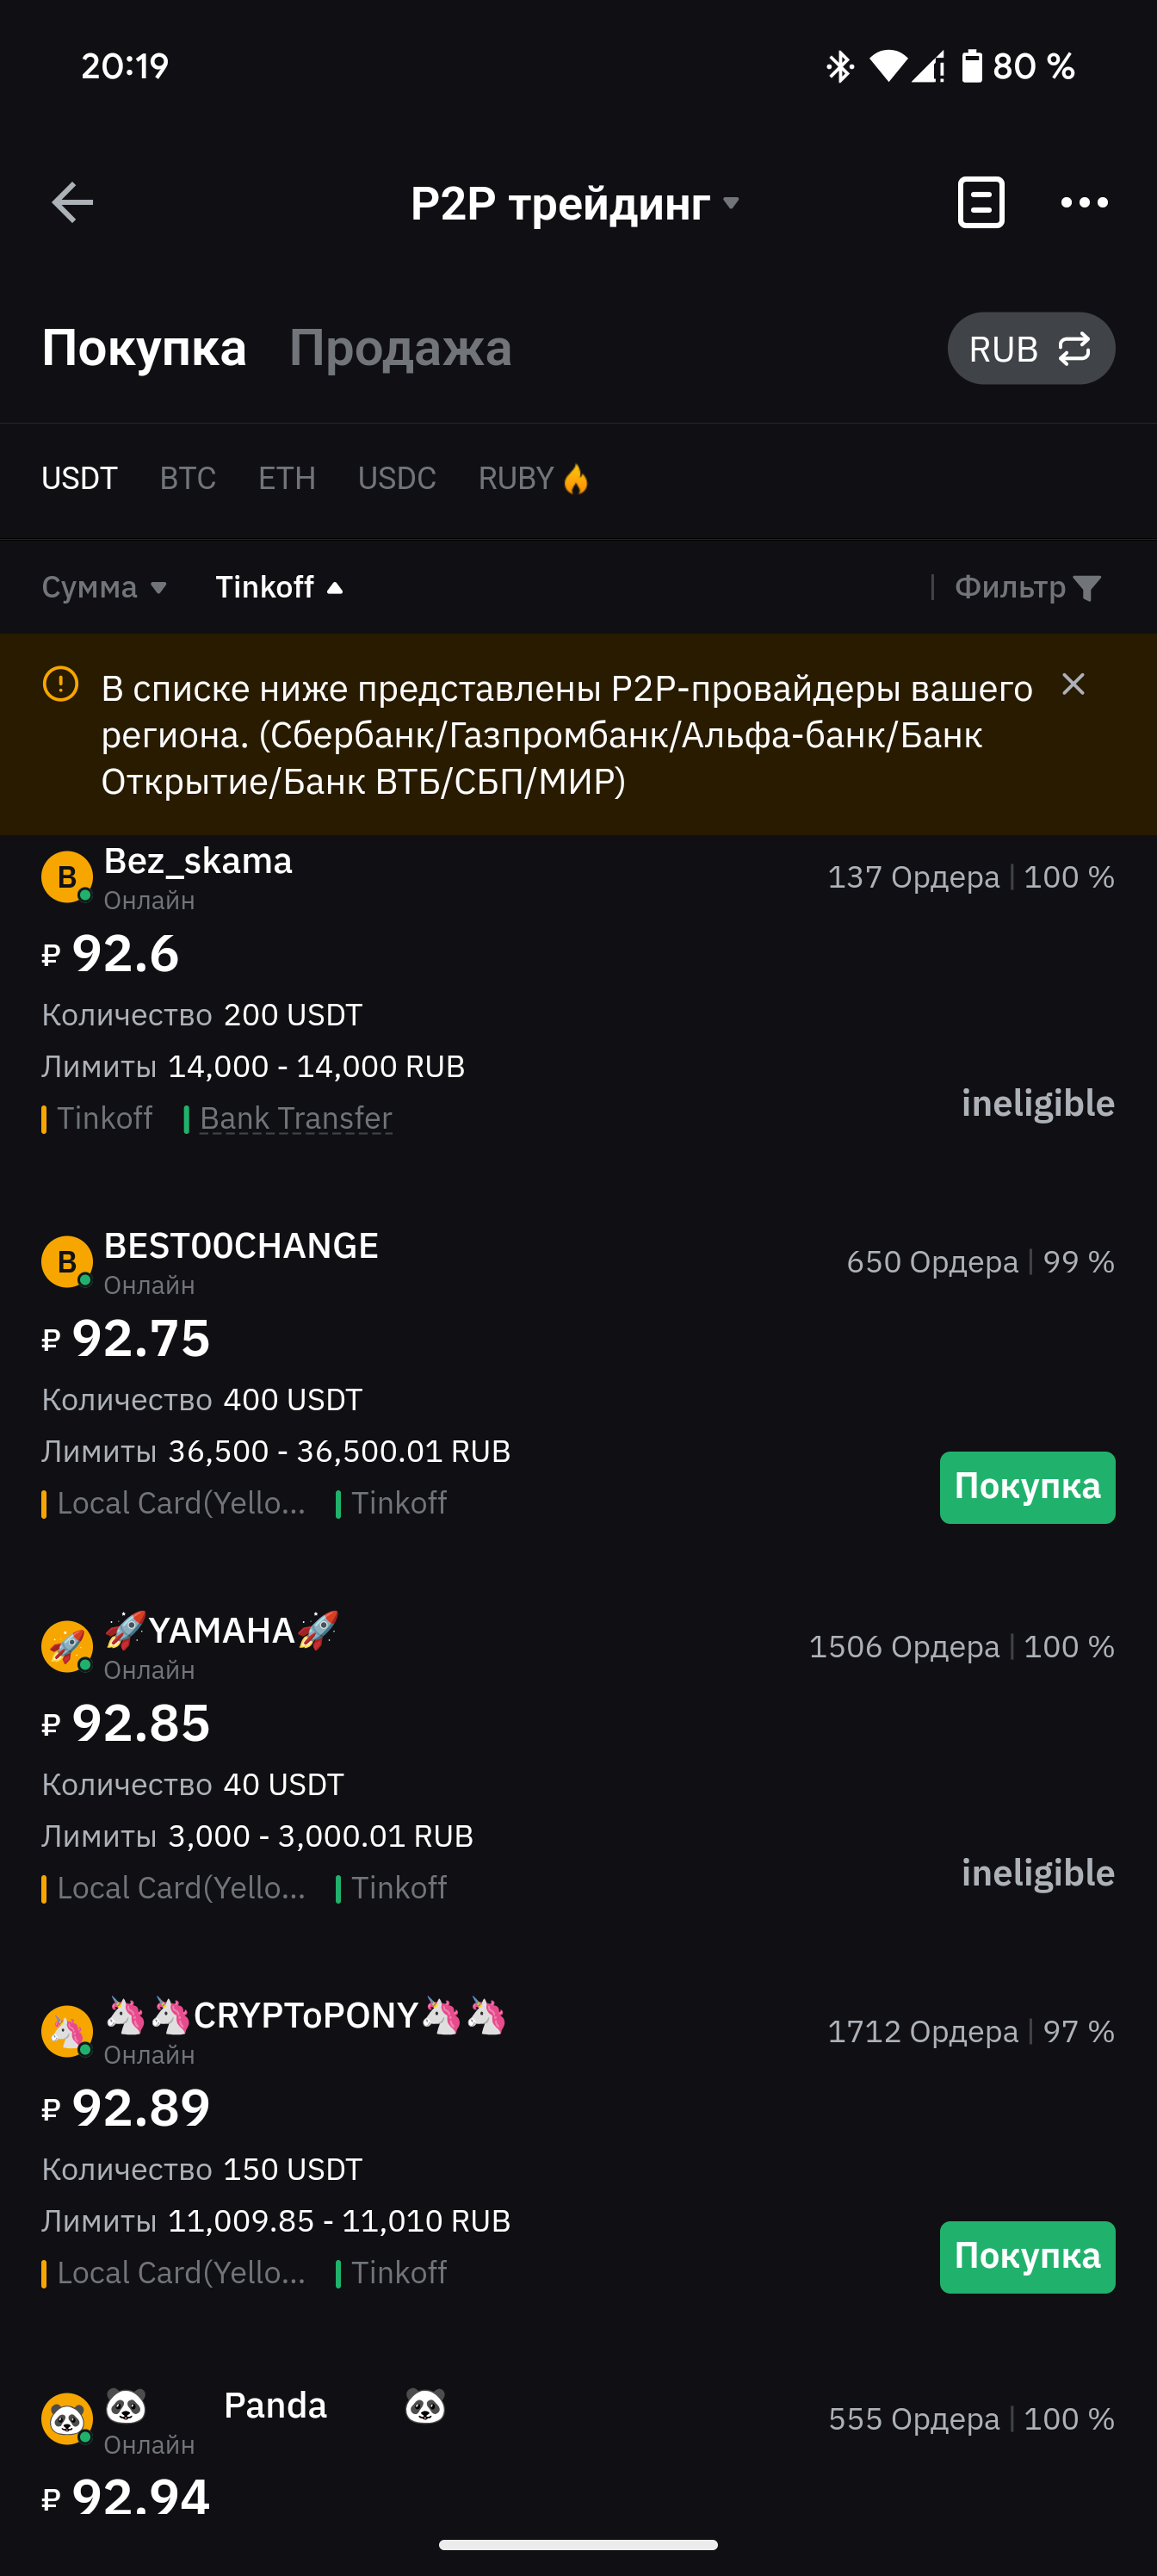Viewport: 1157px width, 2576px height.
Task: Dismiss the regional providers notice
Action: point(1073,685)
